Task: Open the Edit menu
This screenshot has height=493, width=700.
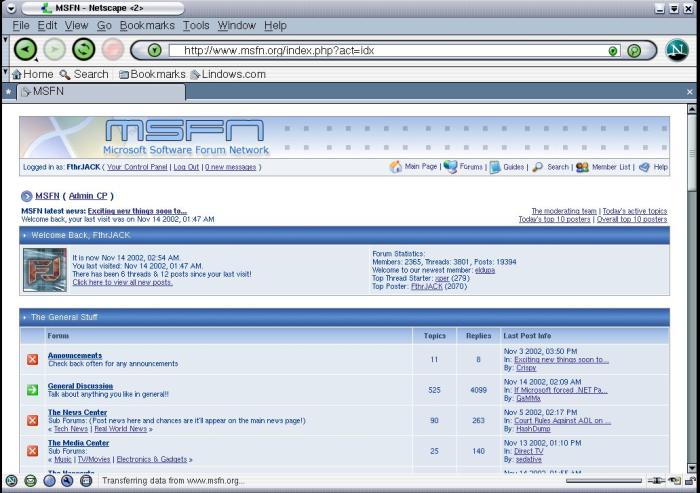Action: (x=47, y=25)
